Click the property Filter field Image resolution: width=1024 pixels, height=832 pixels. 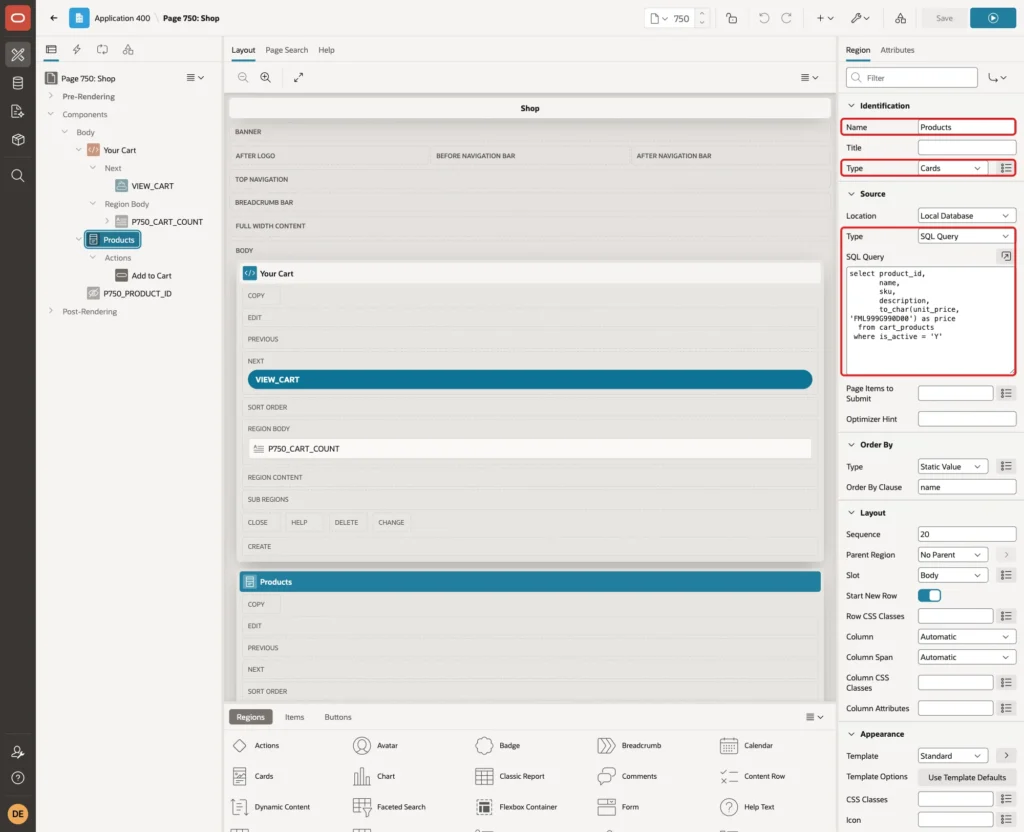[x=912, y=78]
